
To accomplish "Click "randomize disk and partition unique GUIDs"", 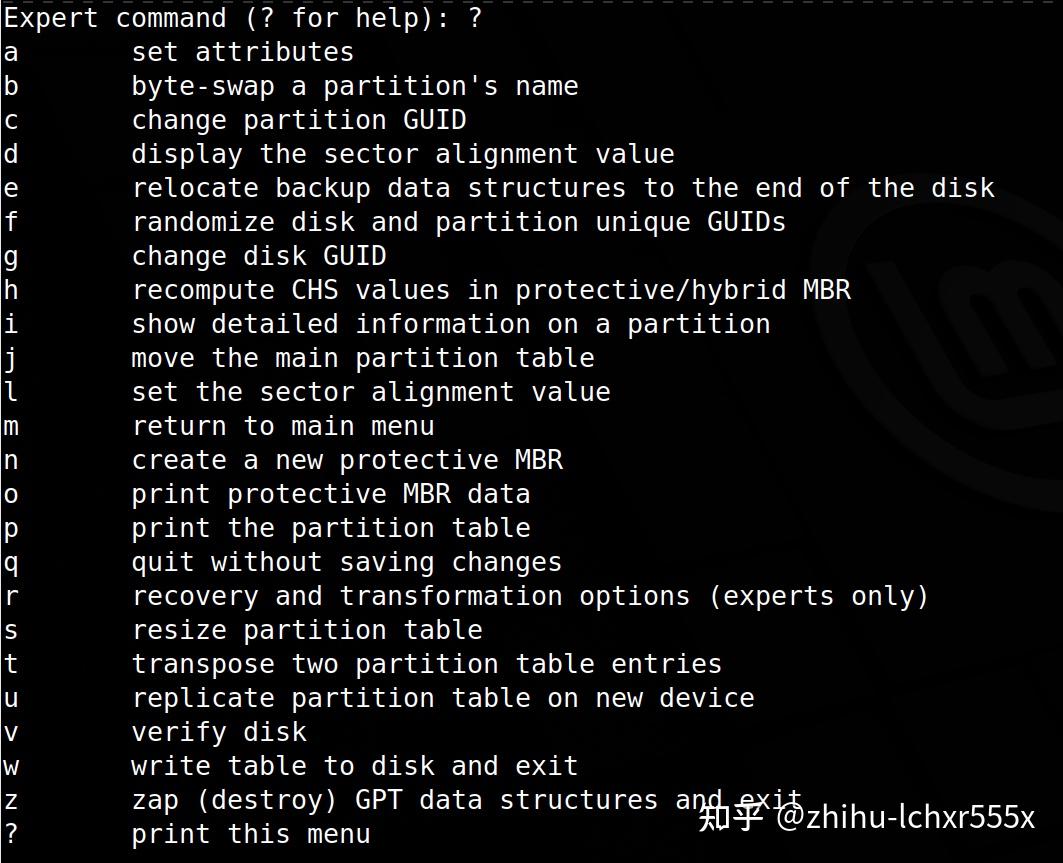I will pos(458,222).
